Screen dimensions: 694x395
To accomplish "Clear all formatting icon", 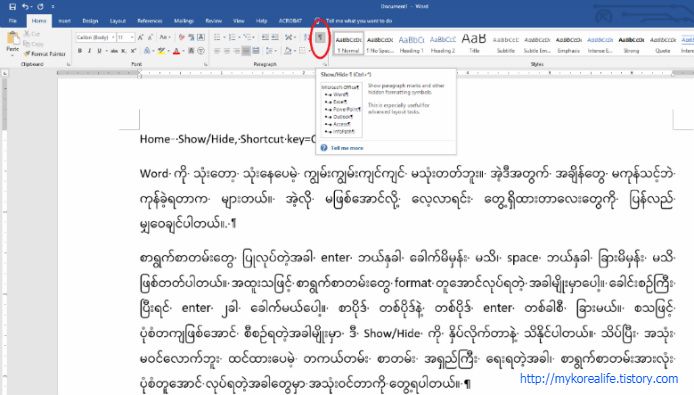I will [x=181, y=38].
